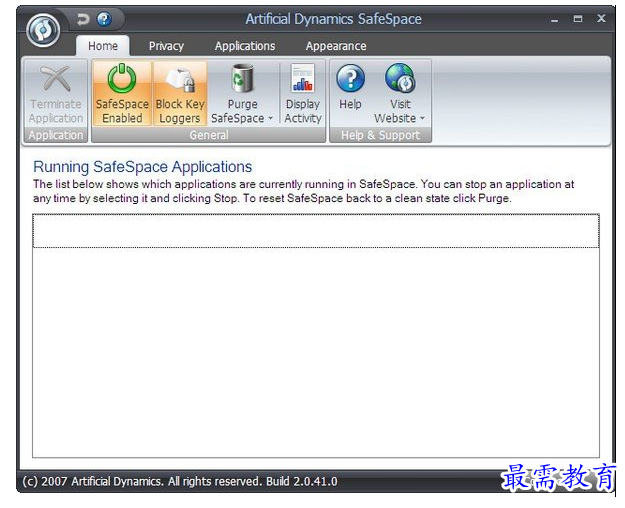Minimize the SafeSpace window
625x508 pixels.
coord(555,19)
